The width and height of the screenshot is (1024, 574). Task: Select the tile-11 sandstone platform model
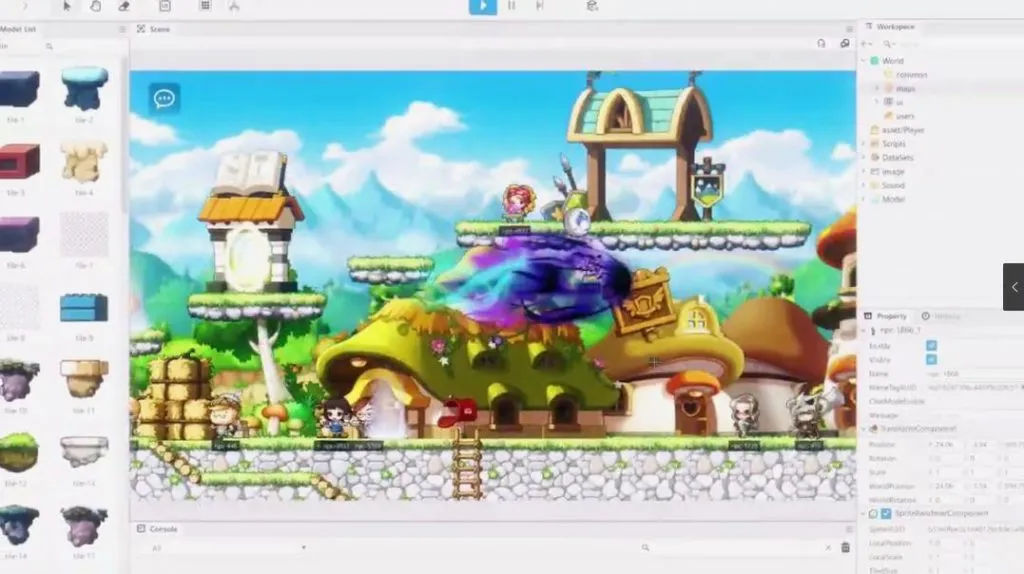click(84, 377)
